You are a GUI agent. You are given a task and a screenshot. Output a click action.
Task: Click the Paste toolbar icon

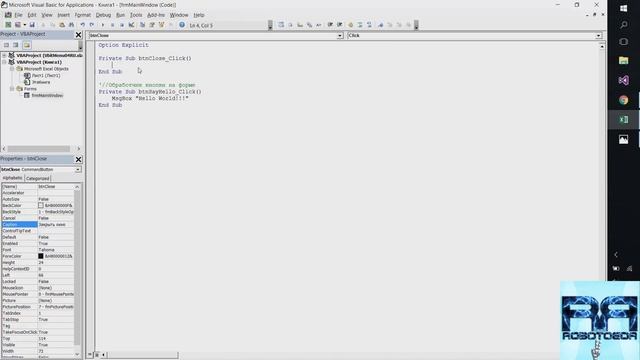[62, 25]
